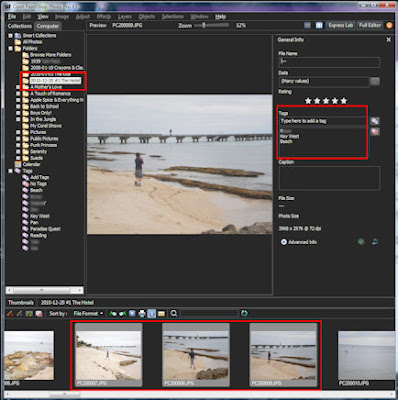Expand the In the Jungle folder
This screenshot has width=398, height=400.
coord(18,119)
